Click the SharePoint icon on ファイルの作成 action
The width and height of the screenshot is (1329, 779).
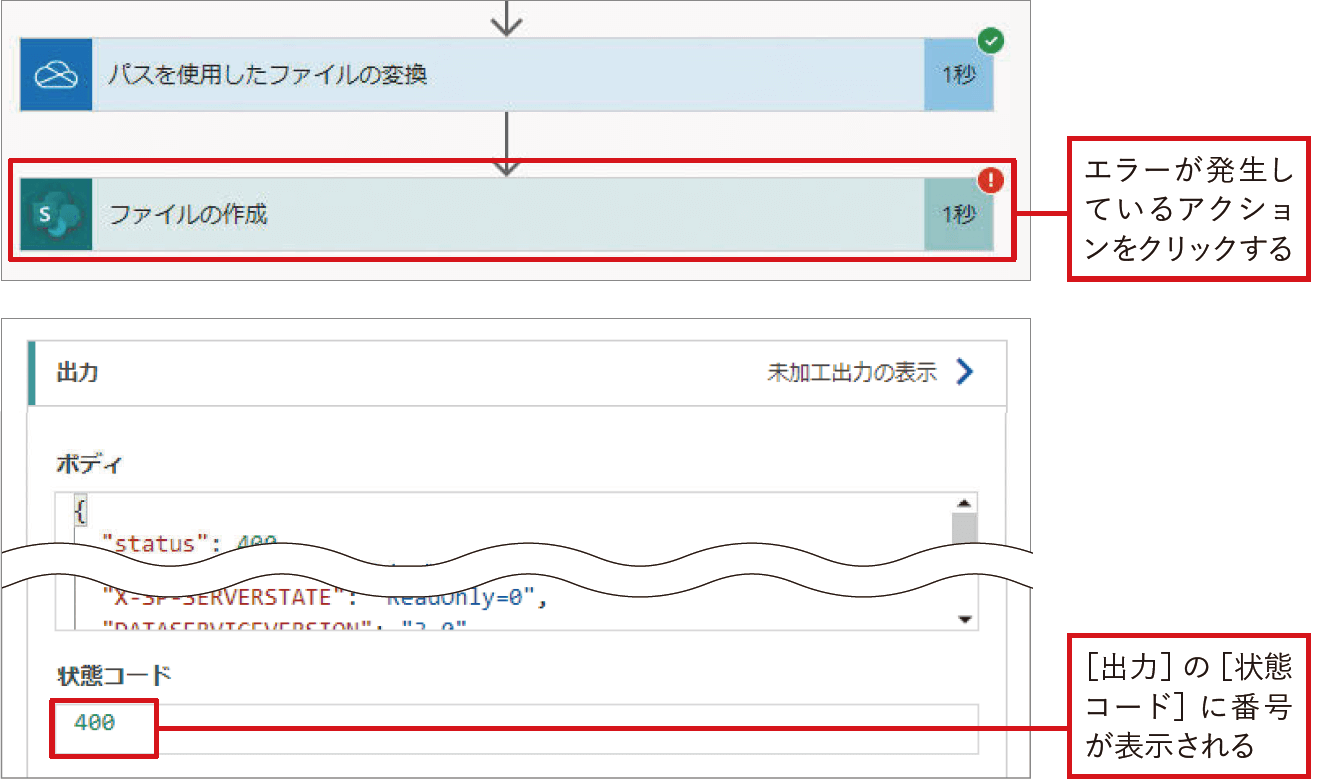click(56, 214)
